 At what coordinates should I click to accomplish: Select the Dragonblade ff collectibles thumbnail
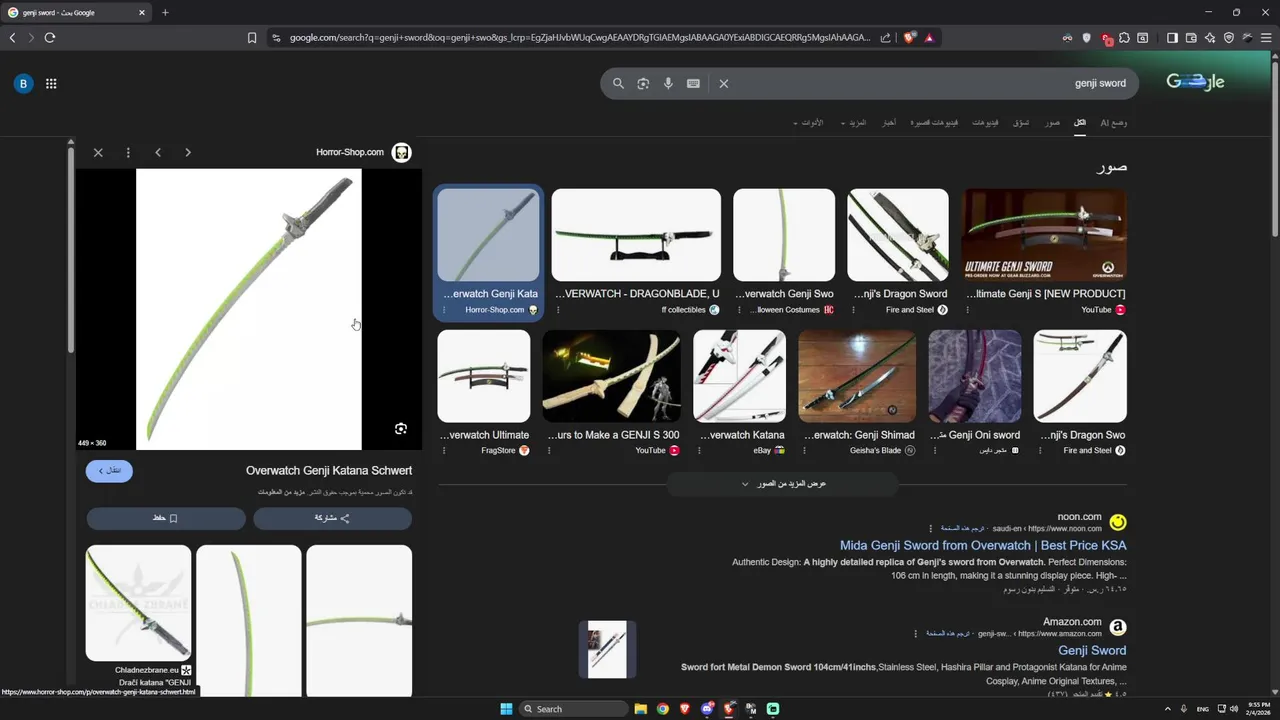636,235
